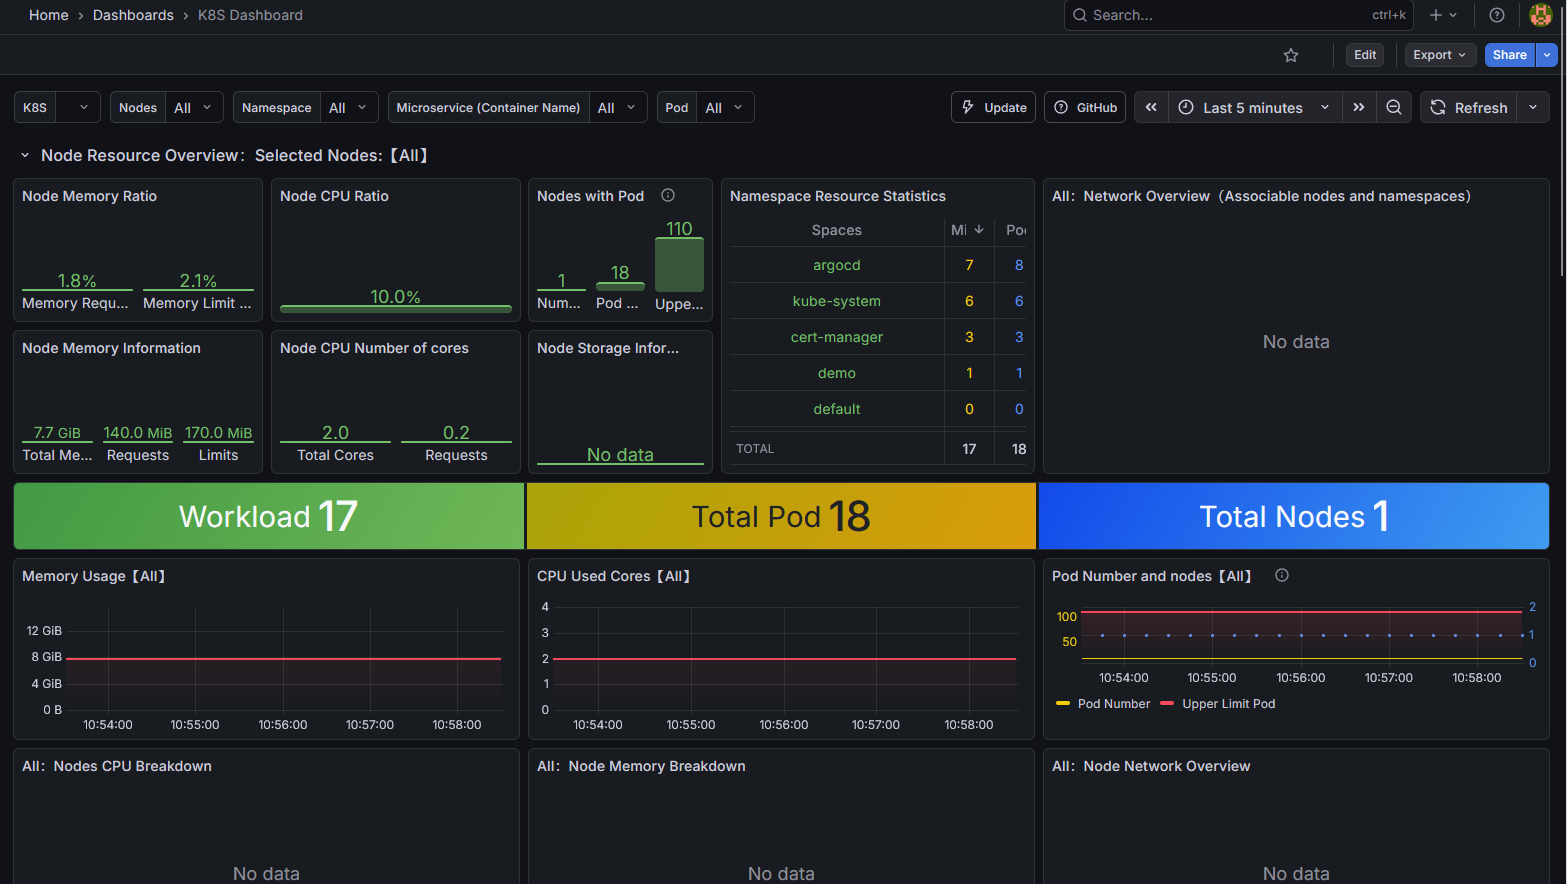Collapse the Node Resource Overview row

(24, 155)
